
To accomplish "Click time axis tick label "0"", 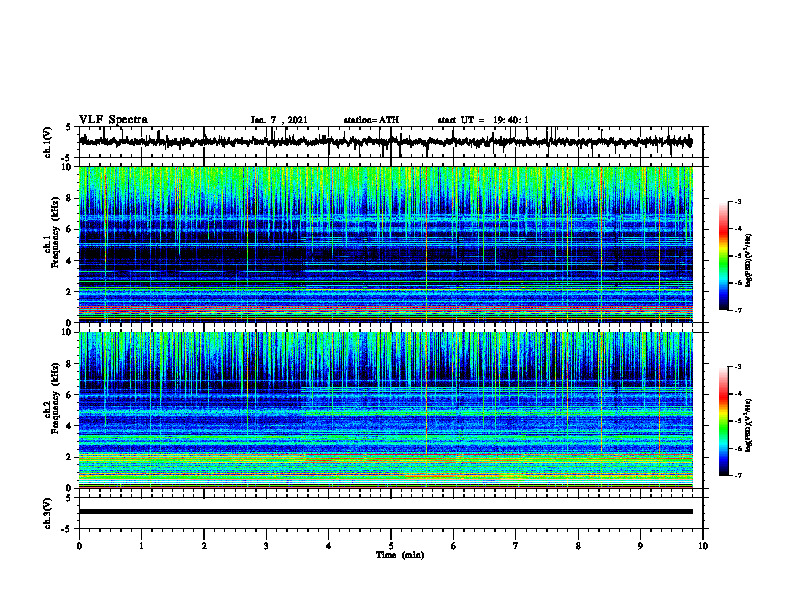I will (79, 546).
